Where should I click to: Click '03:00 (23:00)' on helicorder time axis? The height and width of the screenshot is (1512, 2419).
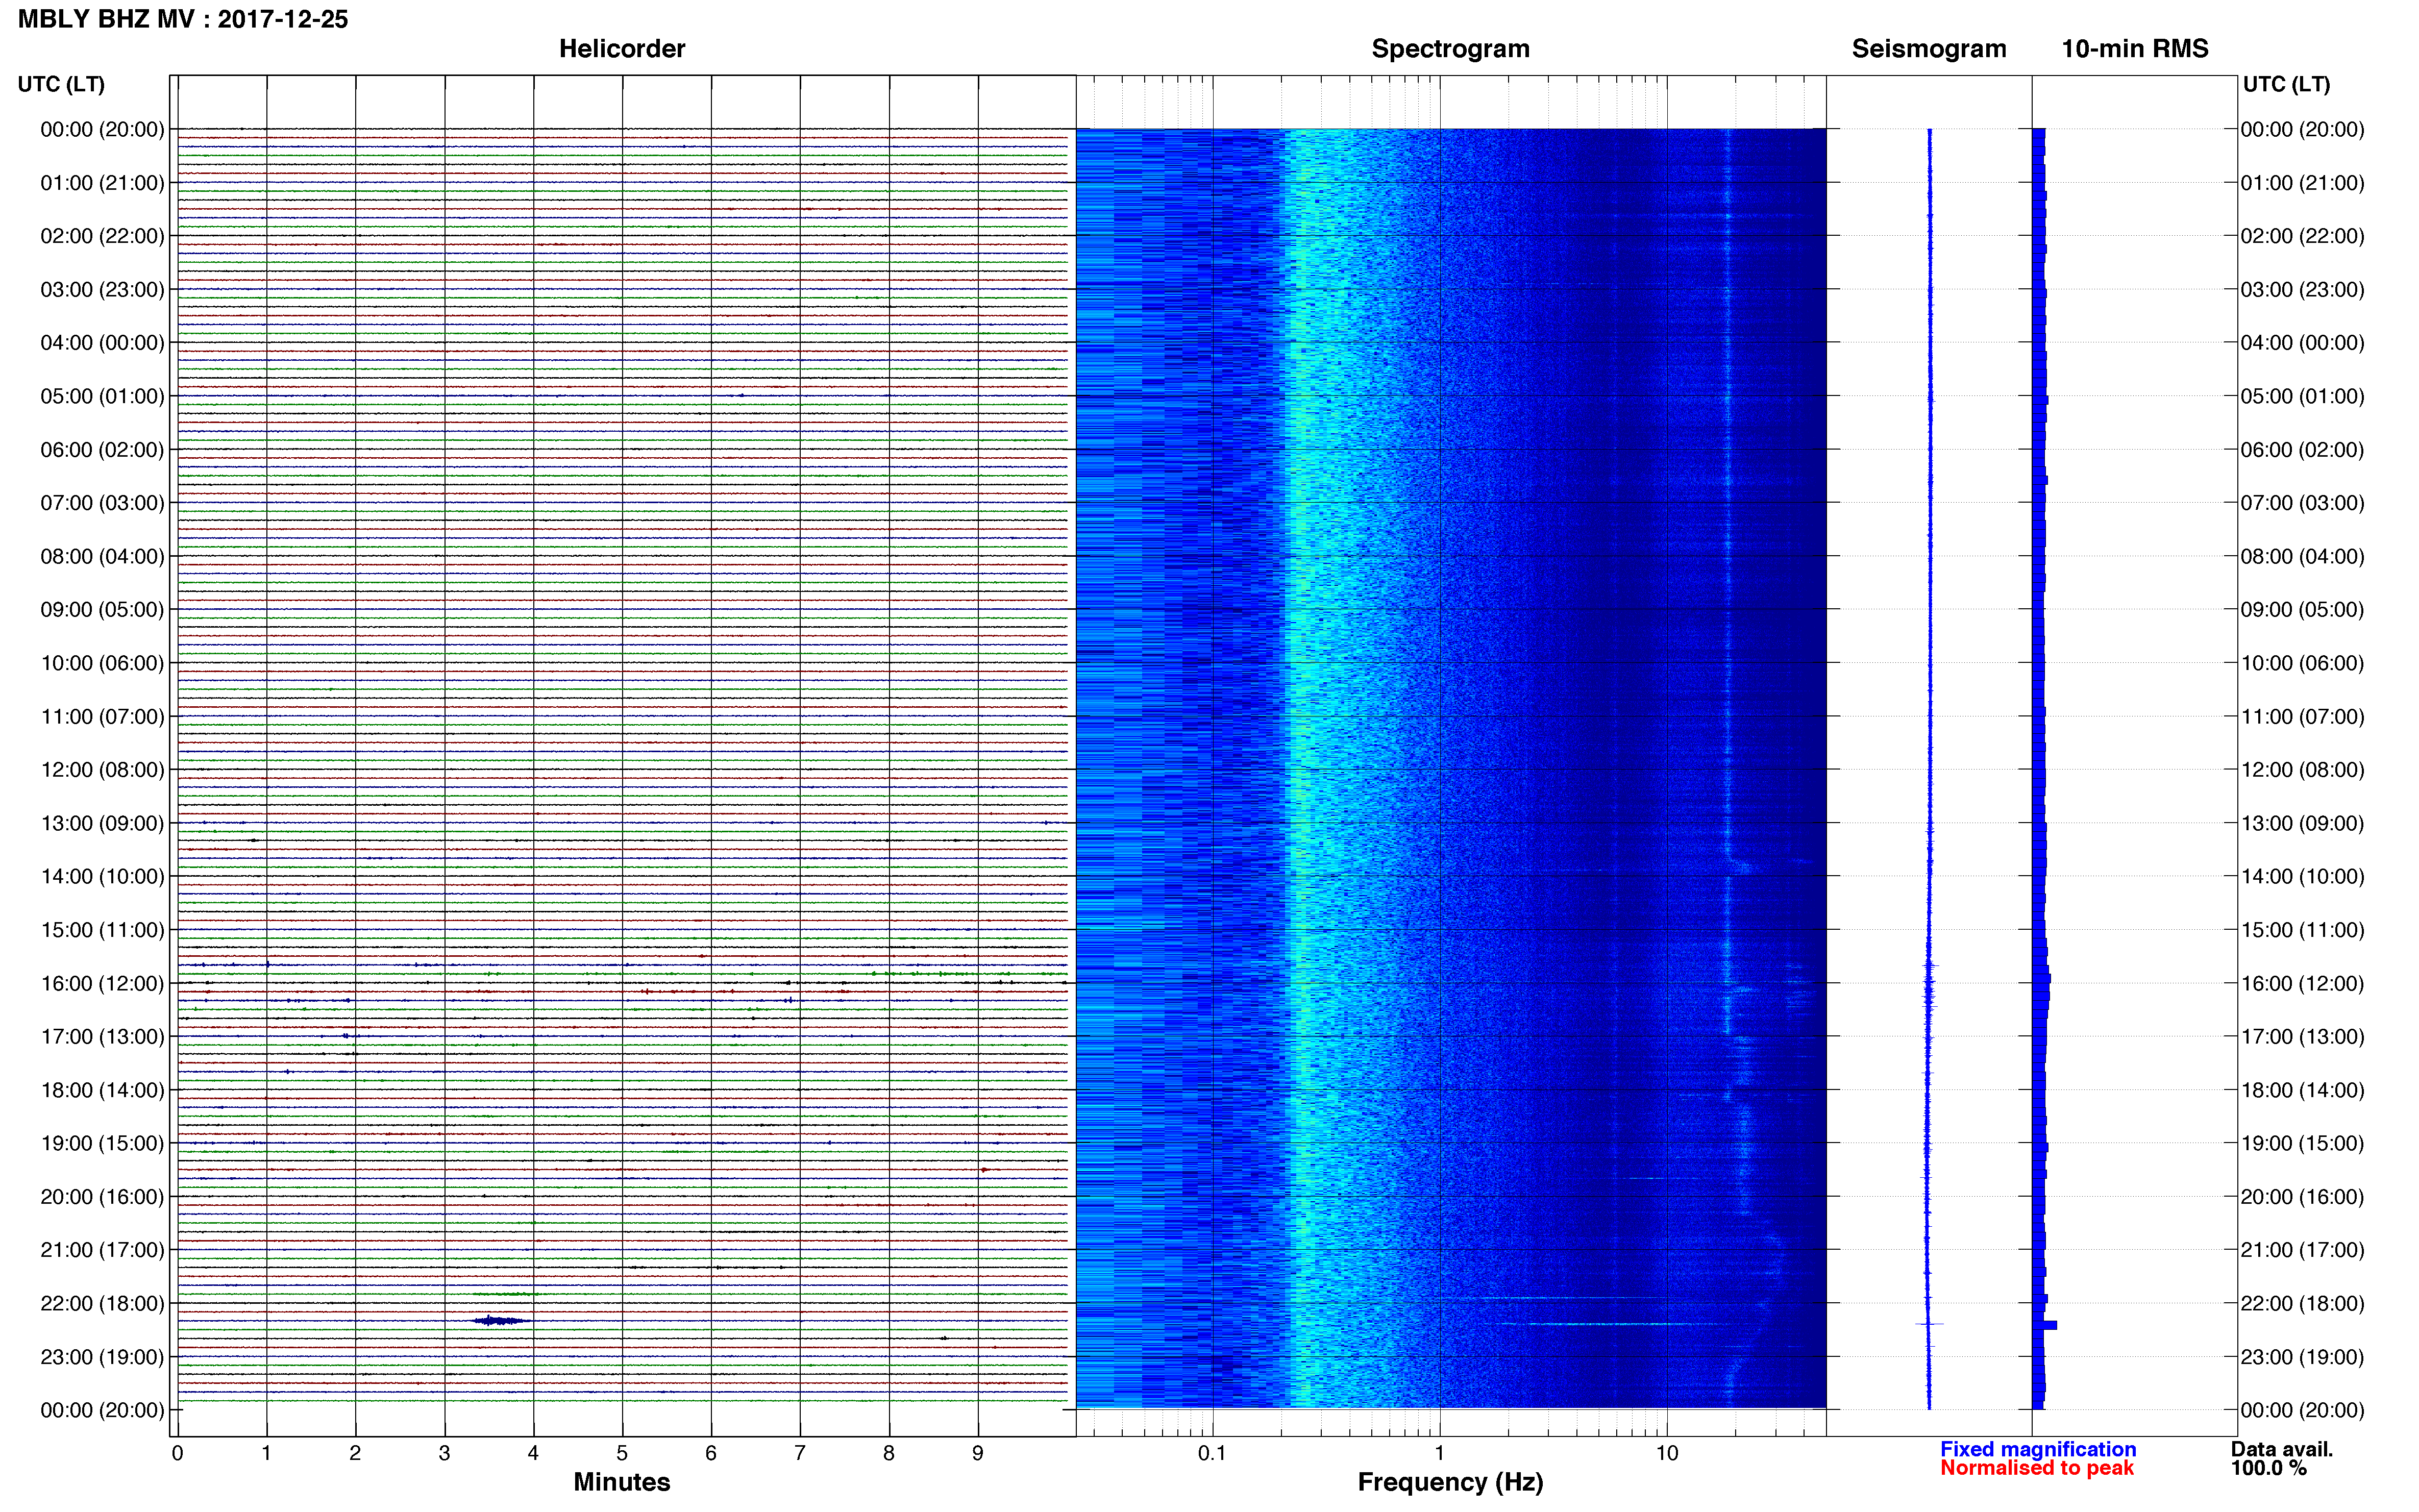pos(102,290)
